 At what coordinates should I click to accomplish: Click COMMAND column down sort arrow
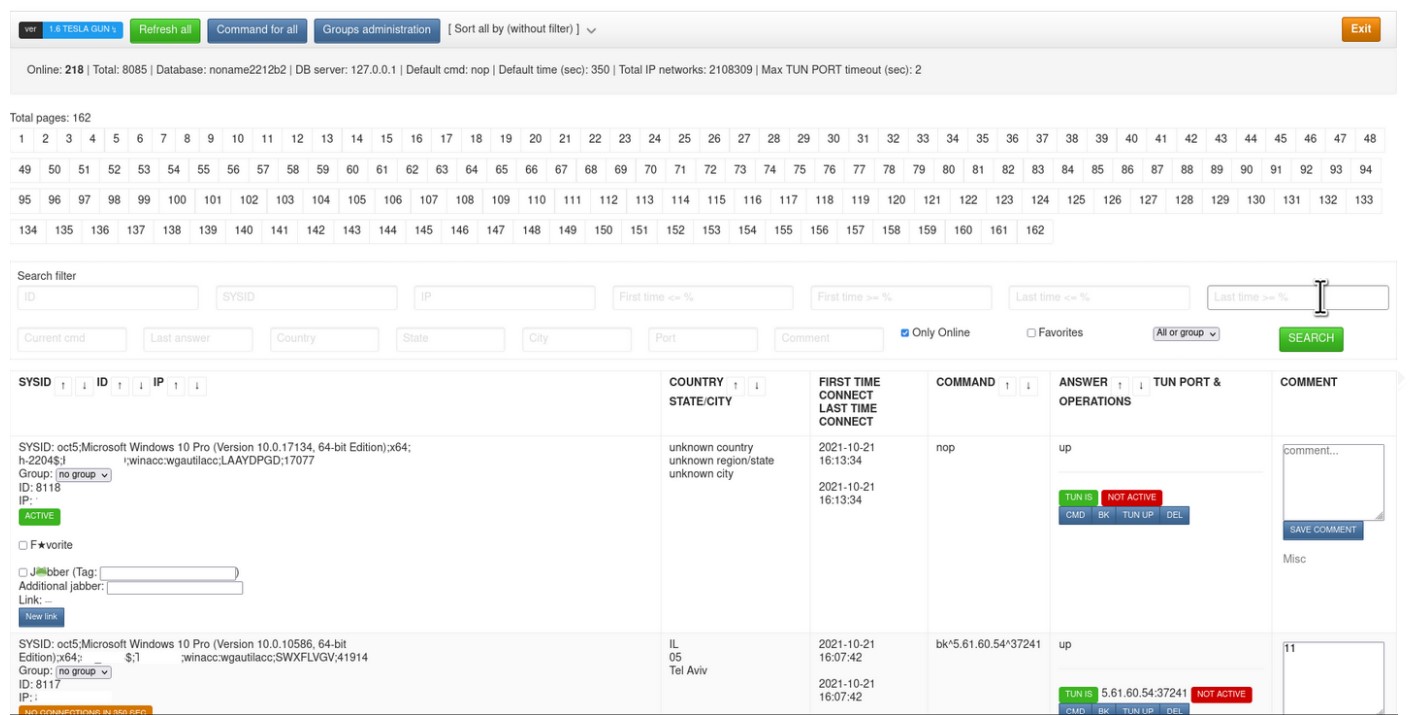point(1029,386)
